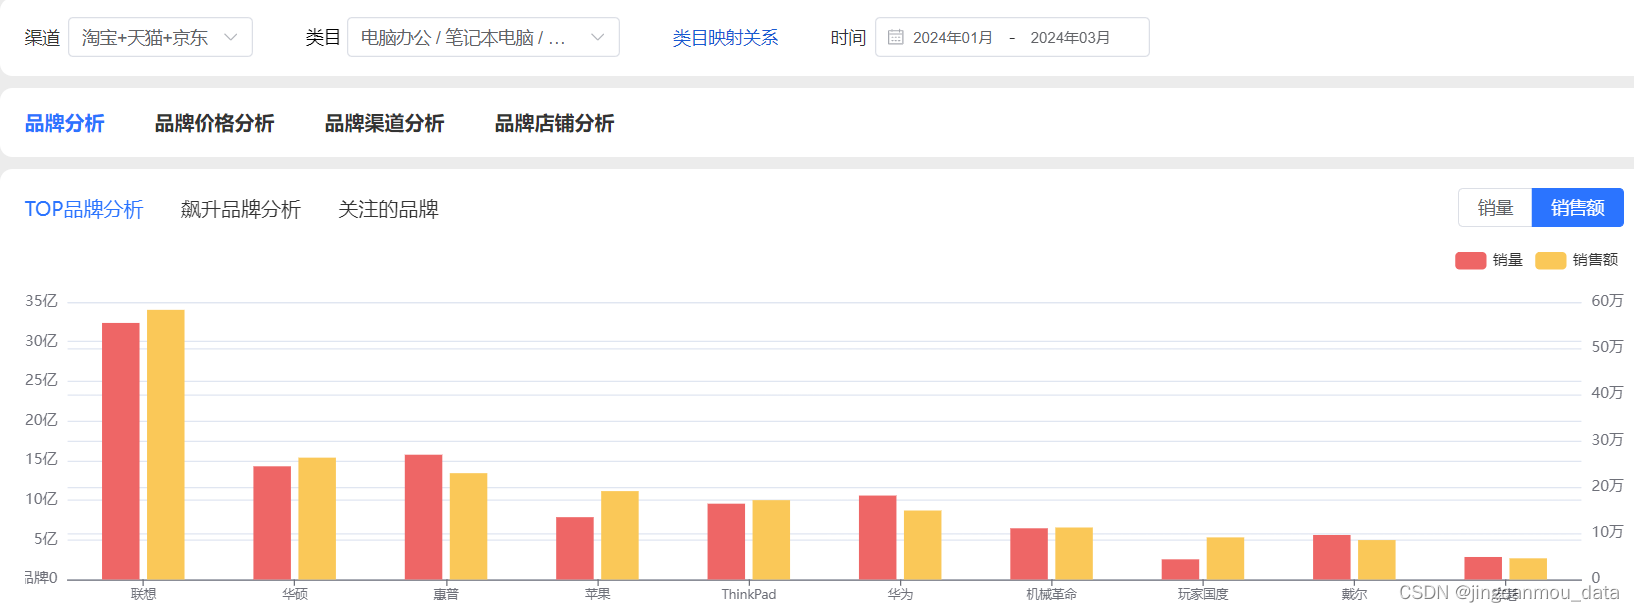
Task: Click the 玩家国度 axis label
Action: tap(1203, 594)
